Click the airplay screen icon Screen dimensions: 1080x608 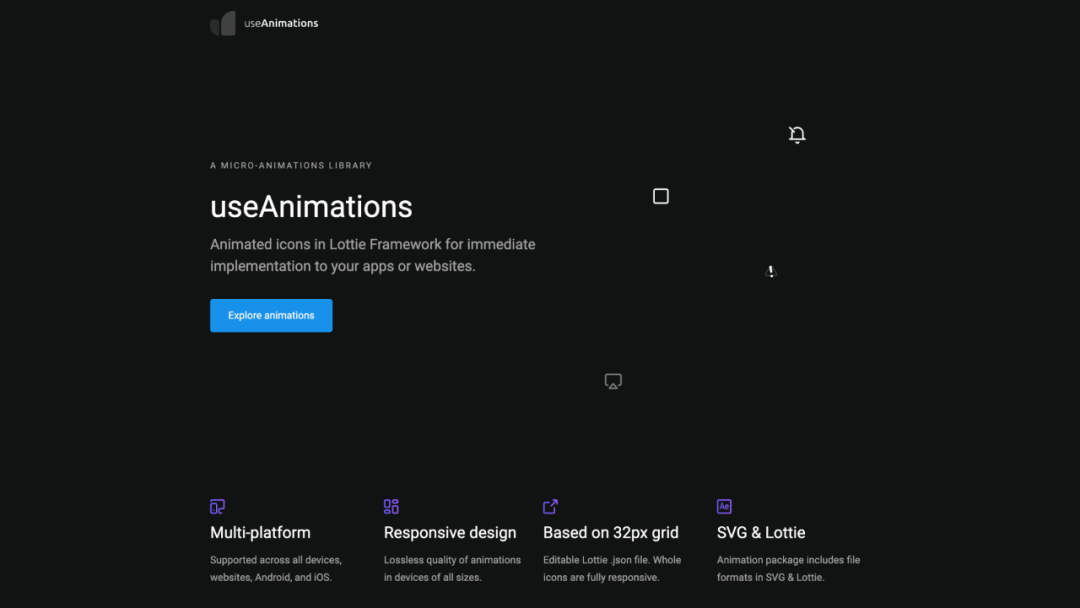pyautogui.click(x=613, y=381)
